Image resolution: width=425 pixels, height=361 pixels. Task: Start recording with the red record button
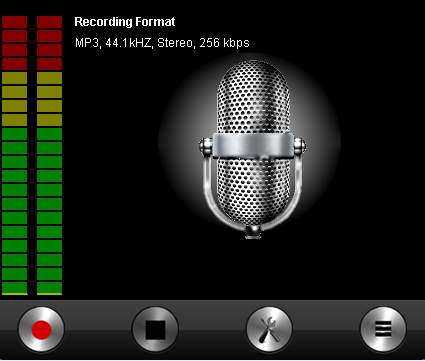click(x=41, y=330)
